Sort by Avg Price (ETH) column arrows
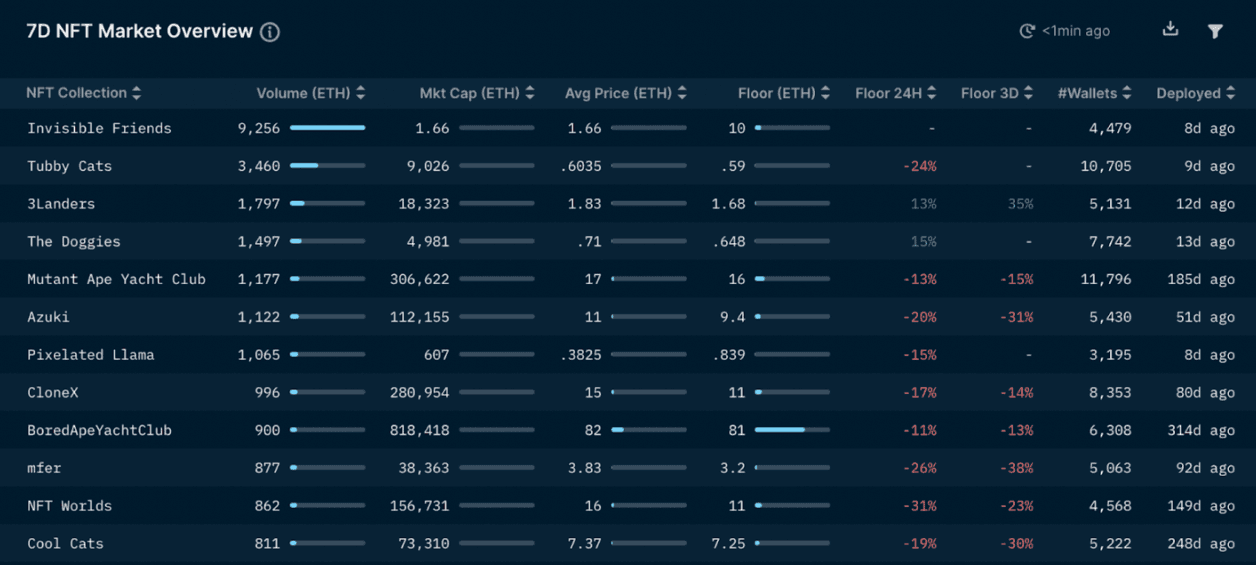The height and width of the screenshot is (565, 1256). click(x=682, y=93)
